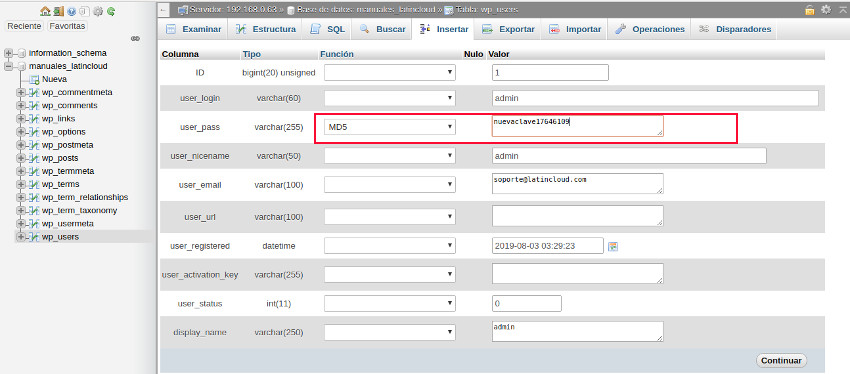Collapse the manuales_latincloud database node
This screenshot has width=850, height=374.
8,66
